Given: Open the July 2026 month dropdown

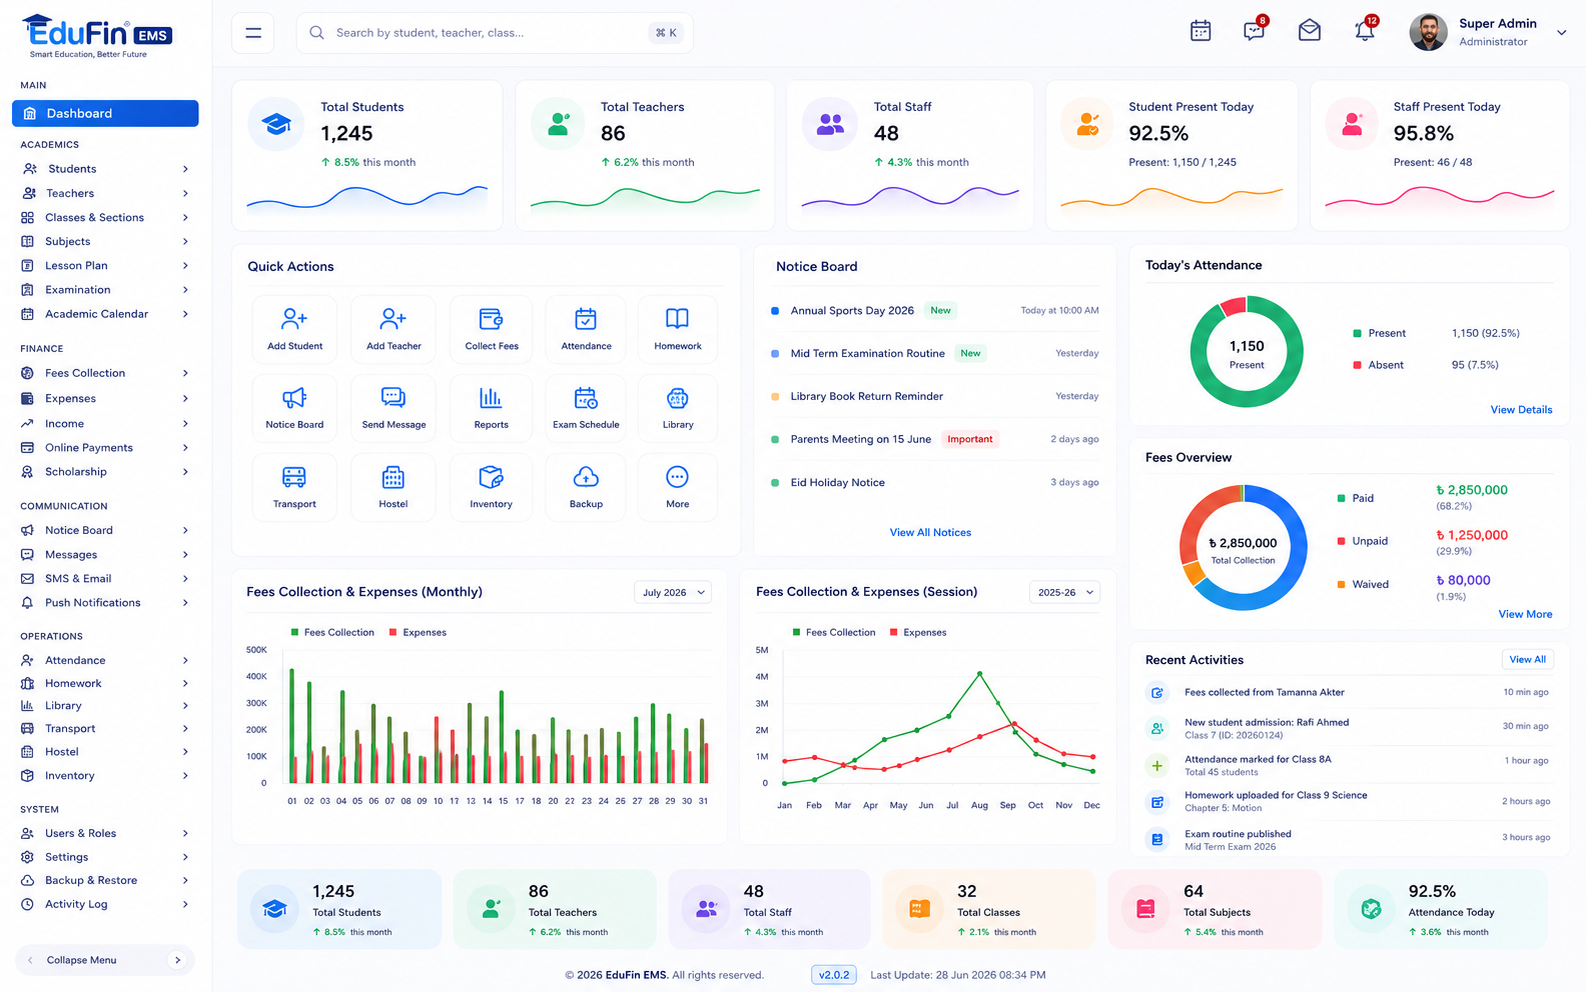Looking at the screenshot, I should pyautogui.click(x=673, y=592).
